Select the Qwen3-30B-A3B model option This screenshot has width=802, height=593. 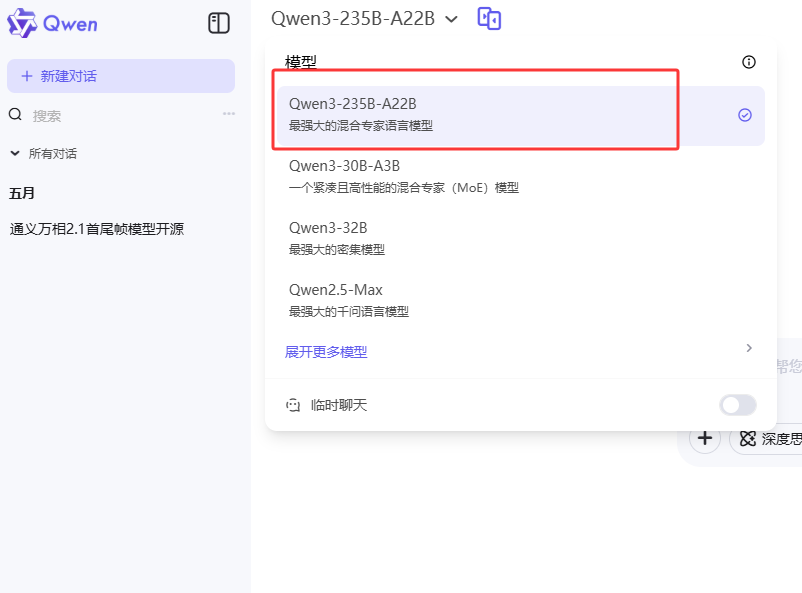pos(521,177)
